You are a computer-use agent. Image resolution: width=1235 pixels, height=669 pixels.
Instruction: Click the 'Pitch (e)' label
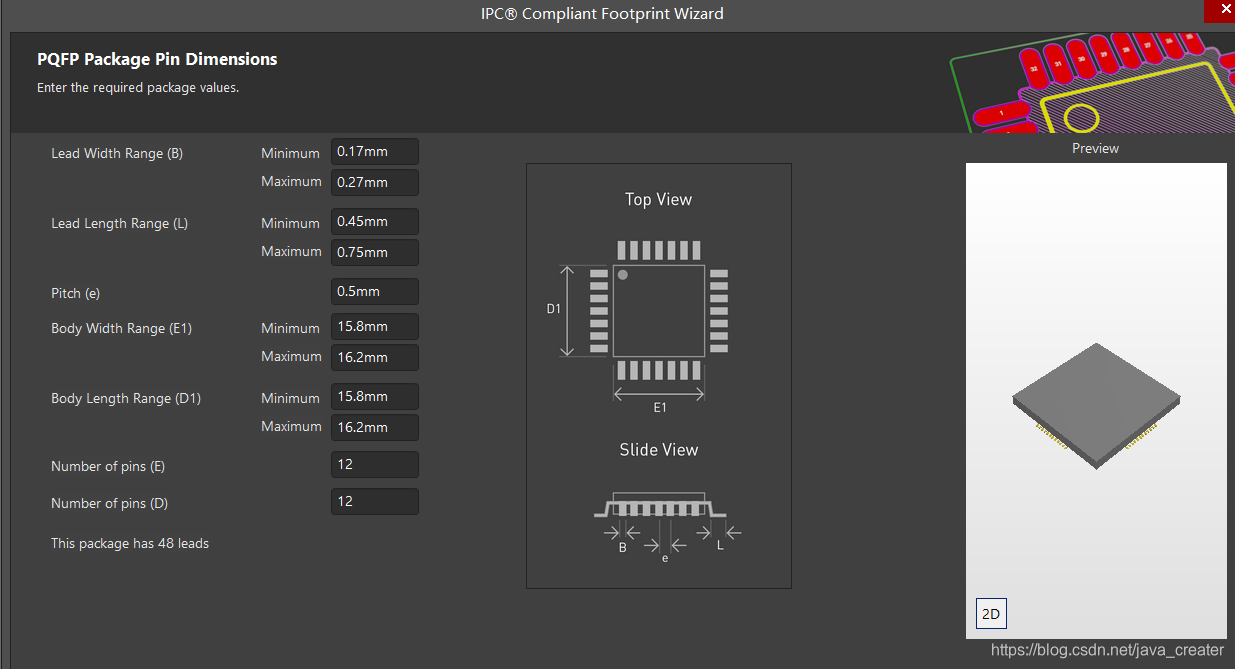(x=76, y=294)
